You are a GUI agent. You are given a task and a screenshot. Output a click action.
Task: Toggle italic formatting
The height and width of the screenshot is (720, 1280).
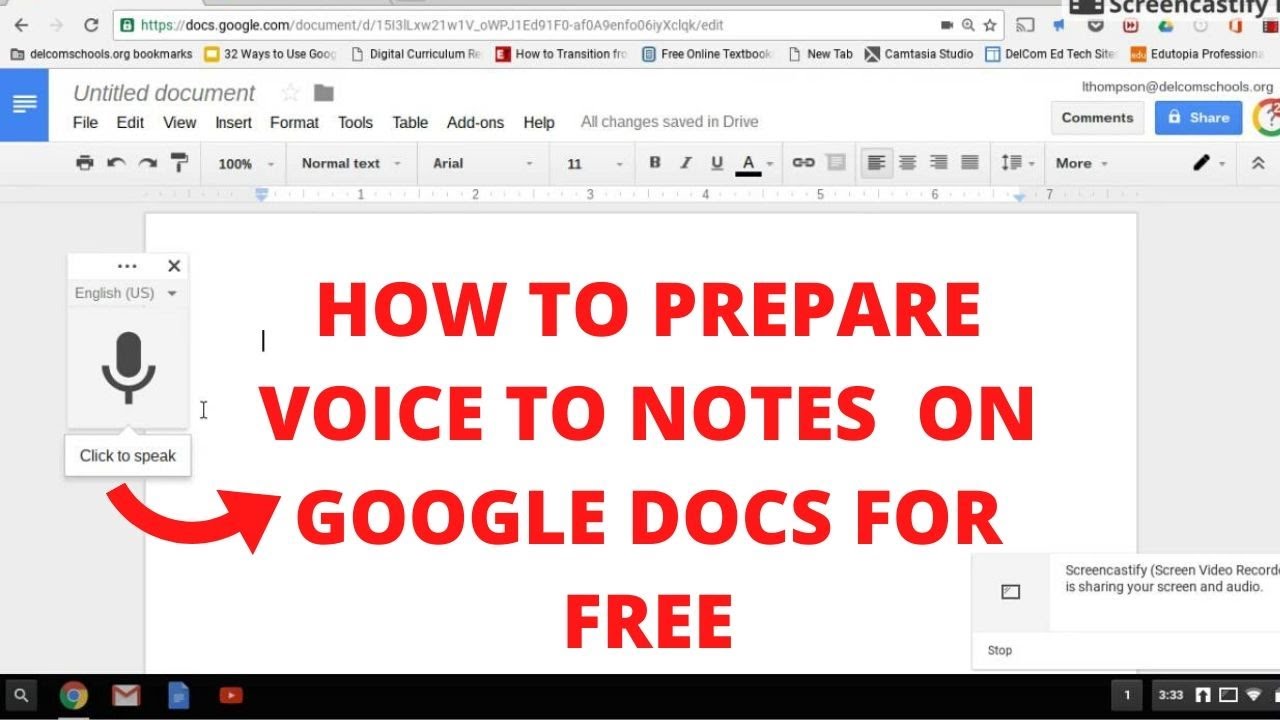click(x=686, y=163)
